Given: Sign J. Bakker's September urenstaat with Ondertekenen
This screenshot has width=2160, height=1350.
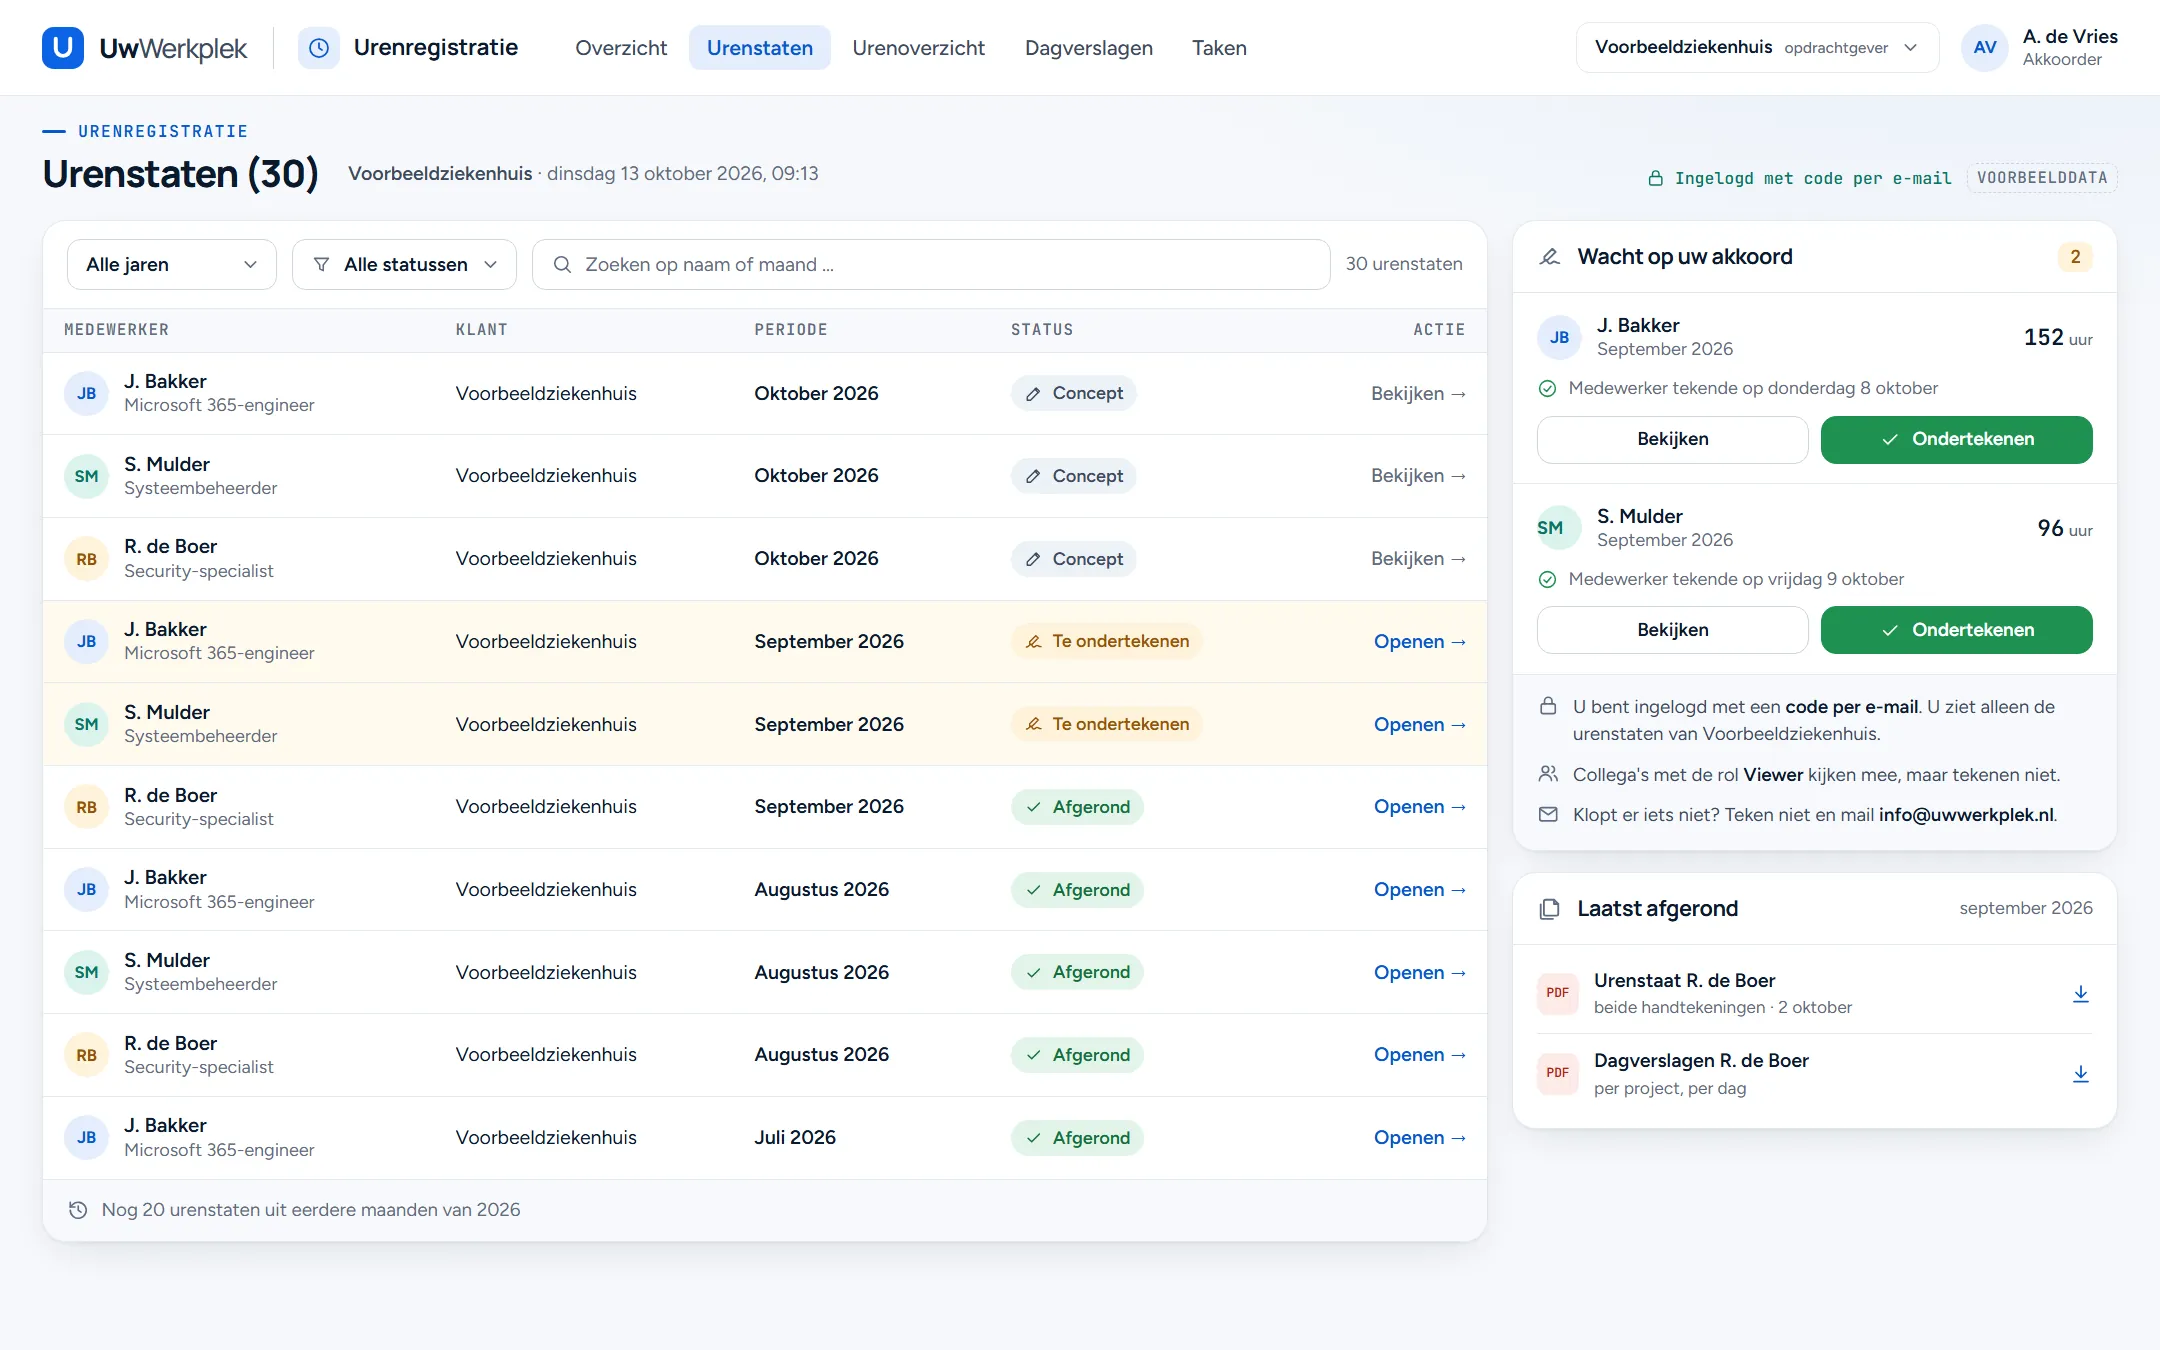Looking at the screenshot, I should [1956, 440].
